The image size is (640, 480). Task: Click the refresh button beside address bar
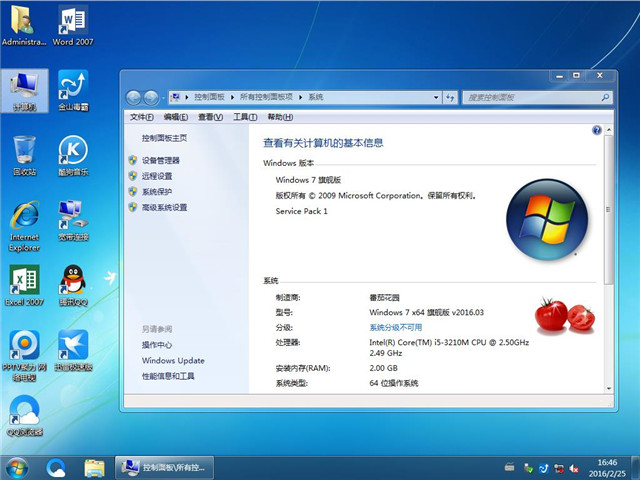450,97
